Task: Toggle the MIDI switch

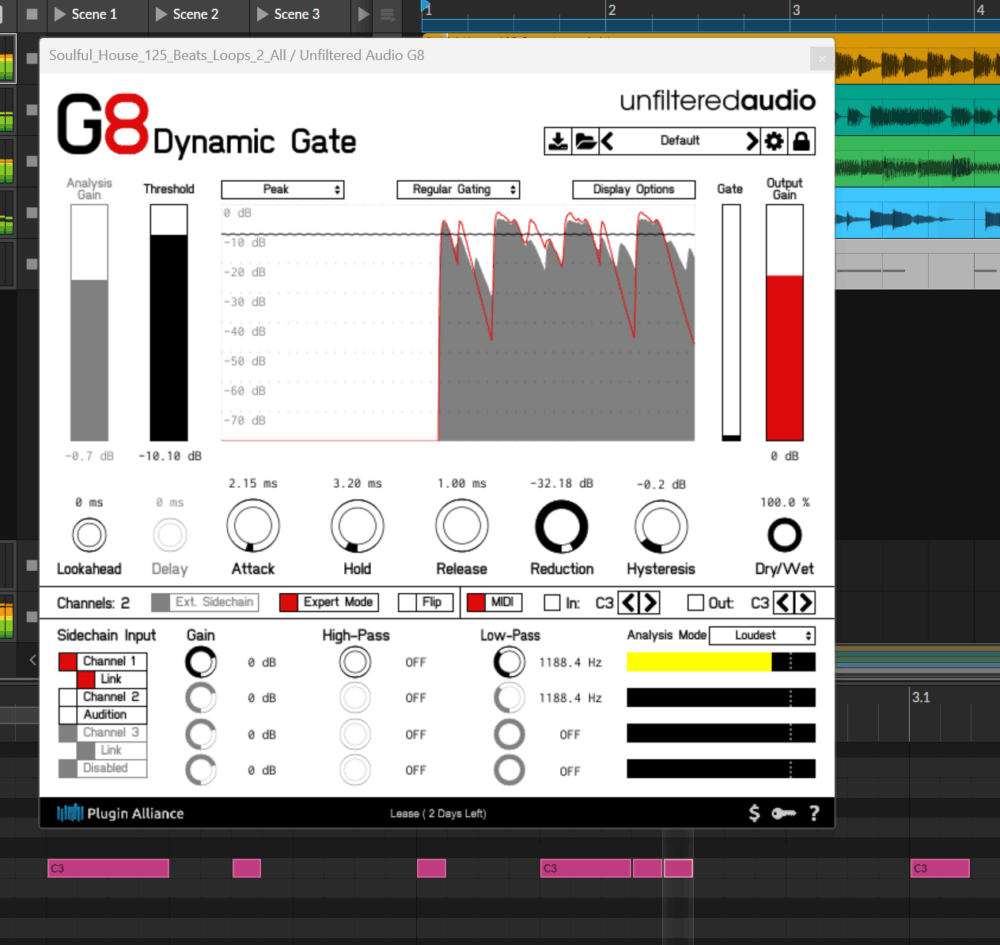Action: coord(494,603)
